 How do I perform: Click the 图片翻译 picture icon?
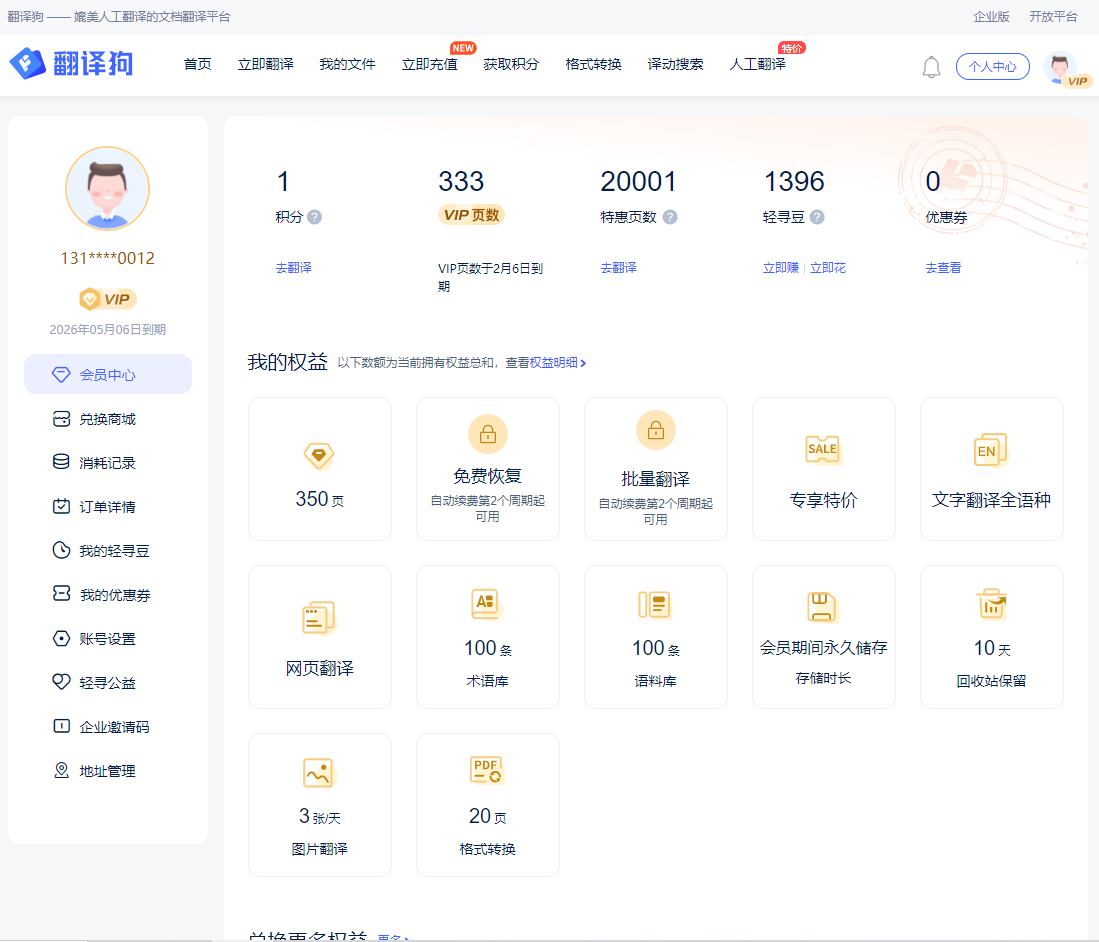click(x=318, y=773)
